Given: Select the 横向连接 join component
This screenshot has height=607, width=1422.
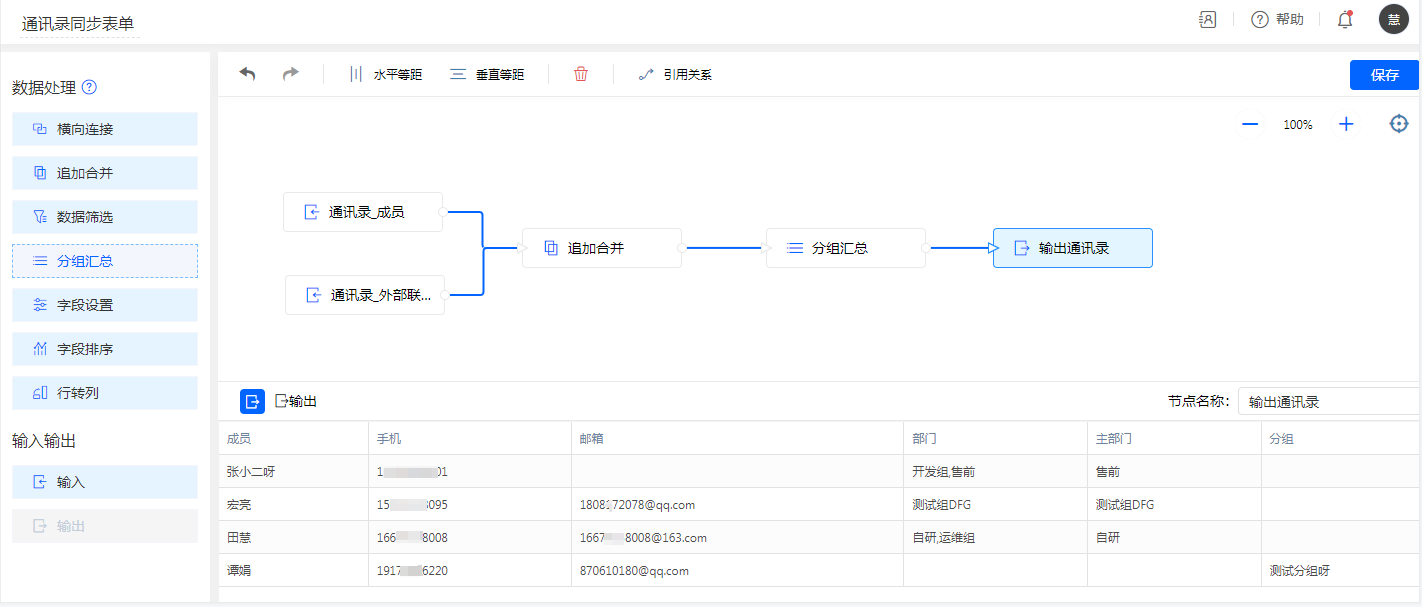Looking at the screenshot, I should [105, 129].
